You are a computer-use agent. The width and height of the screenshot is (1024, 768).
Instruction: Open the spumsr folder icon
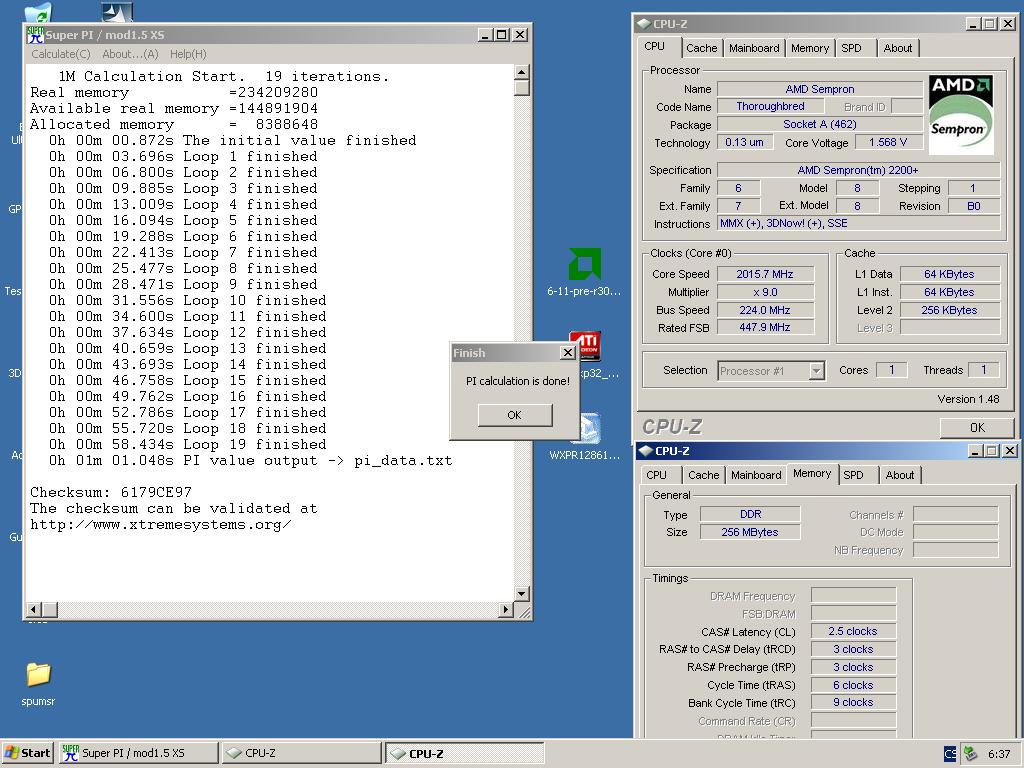38,673
